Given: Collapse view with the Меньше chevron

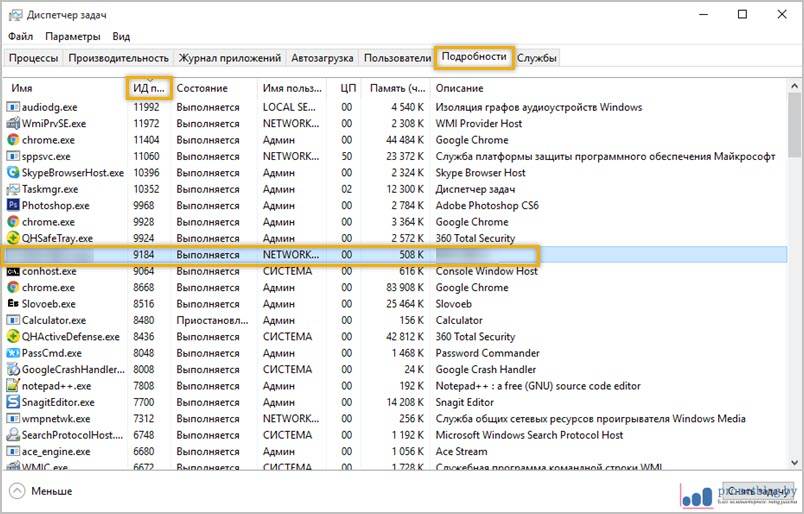Looking at the screenshot, I should click(x=17, y=491).
